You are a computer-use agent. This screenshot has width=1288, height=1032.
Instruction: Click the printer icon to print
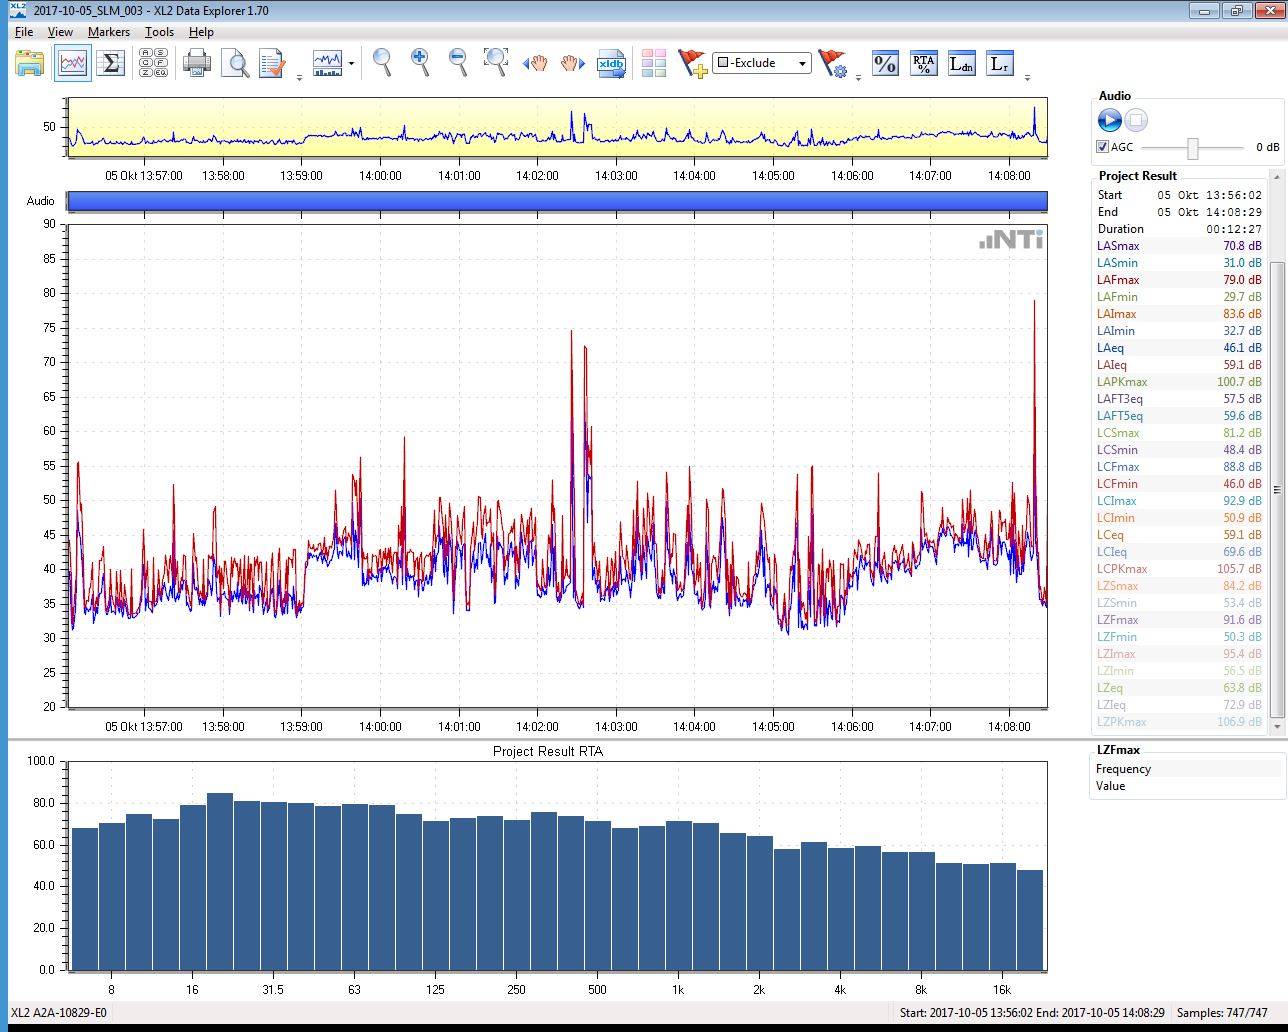click(x=197, y=64)
